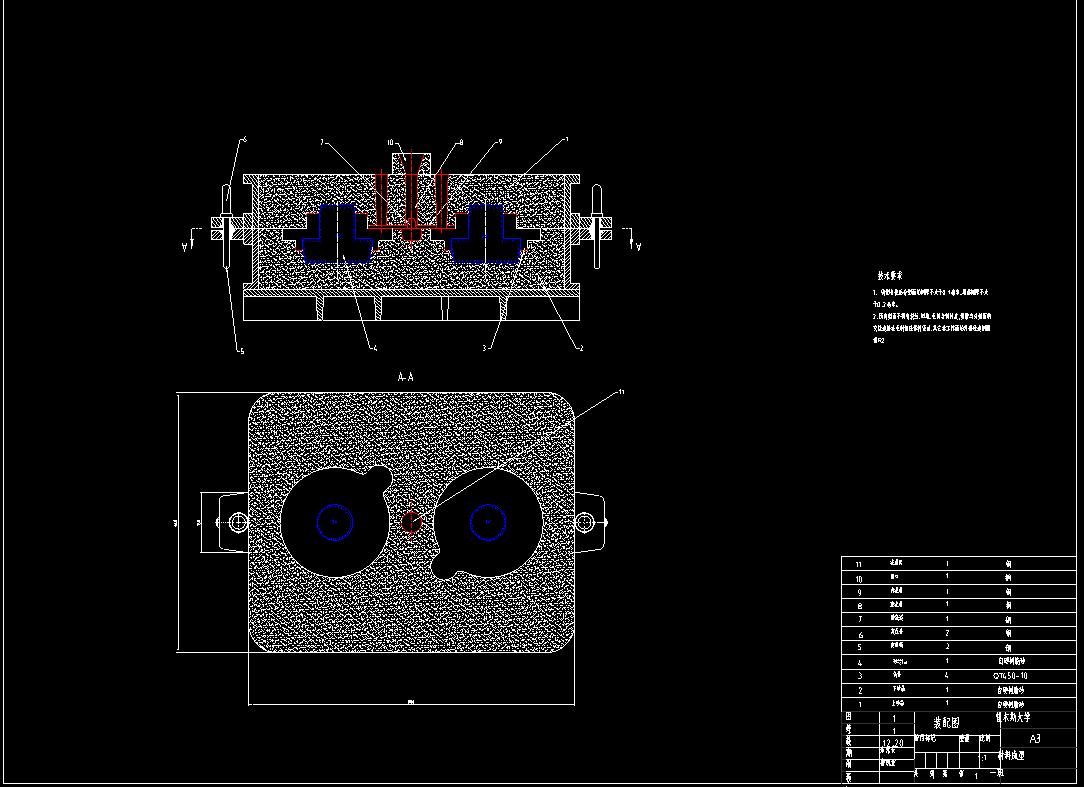Select callout number 11 beside the plan view

pos(621,392)
